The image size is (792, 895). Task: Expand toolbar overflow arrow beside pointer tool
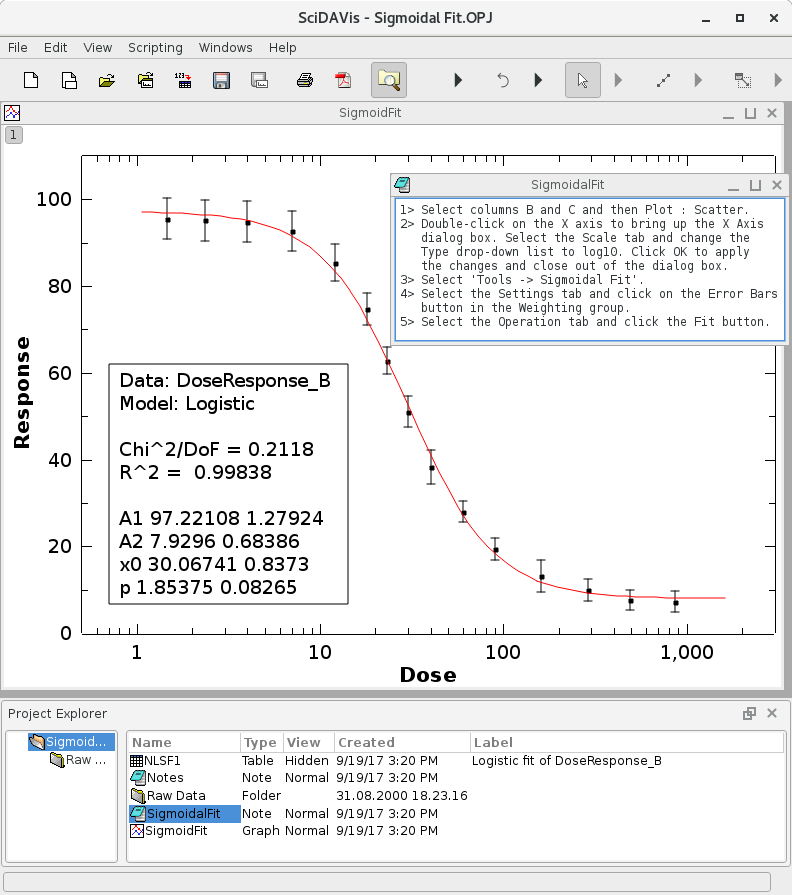point(618,80)
